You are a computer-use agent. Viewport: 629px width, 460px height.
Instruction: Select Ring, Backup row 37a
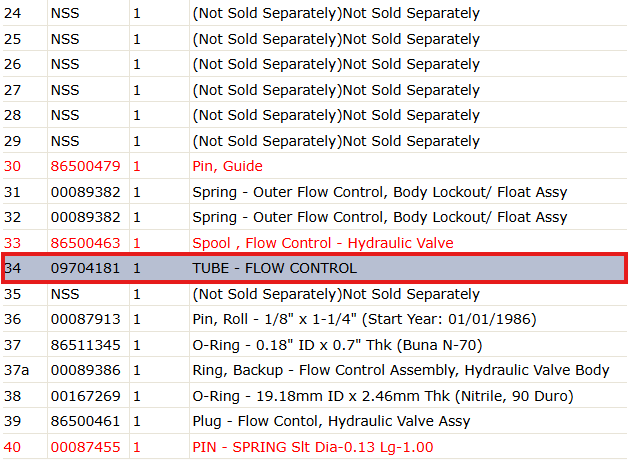(314, 370)
